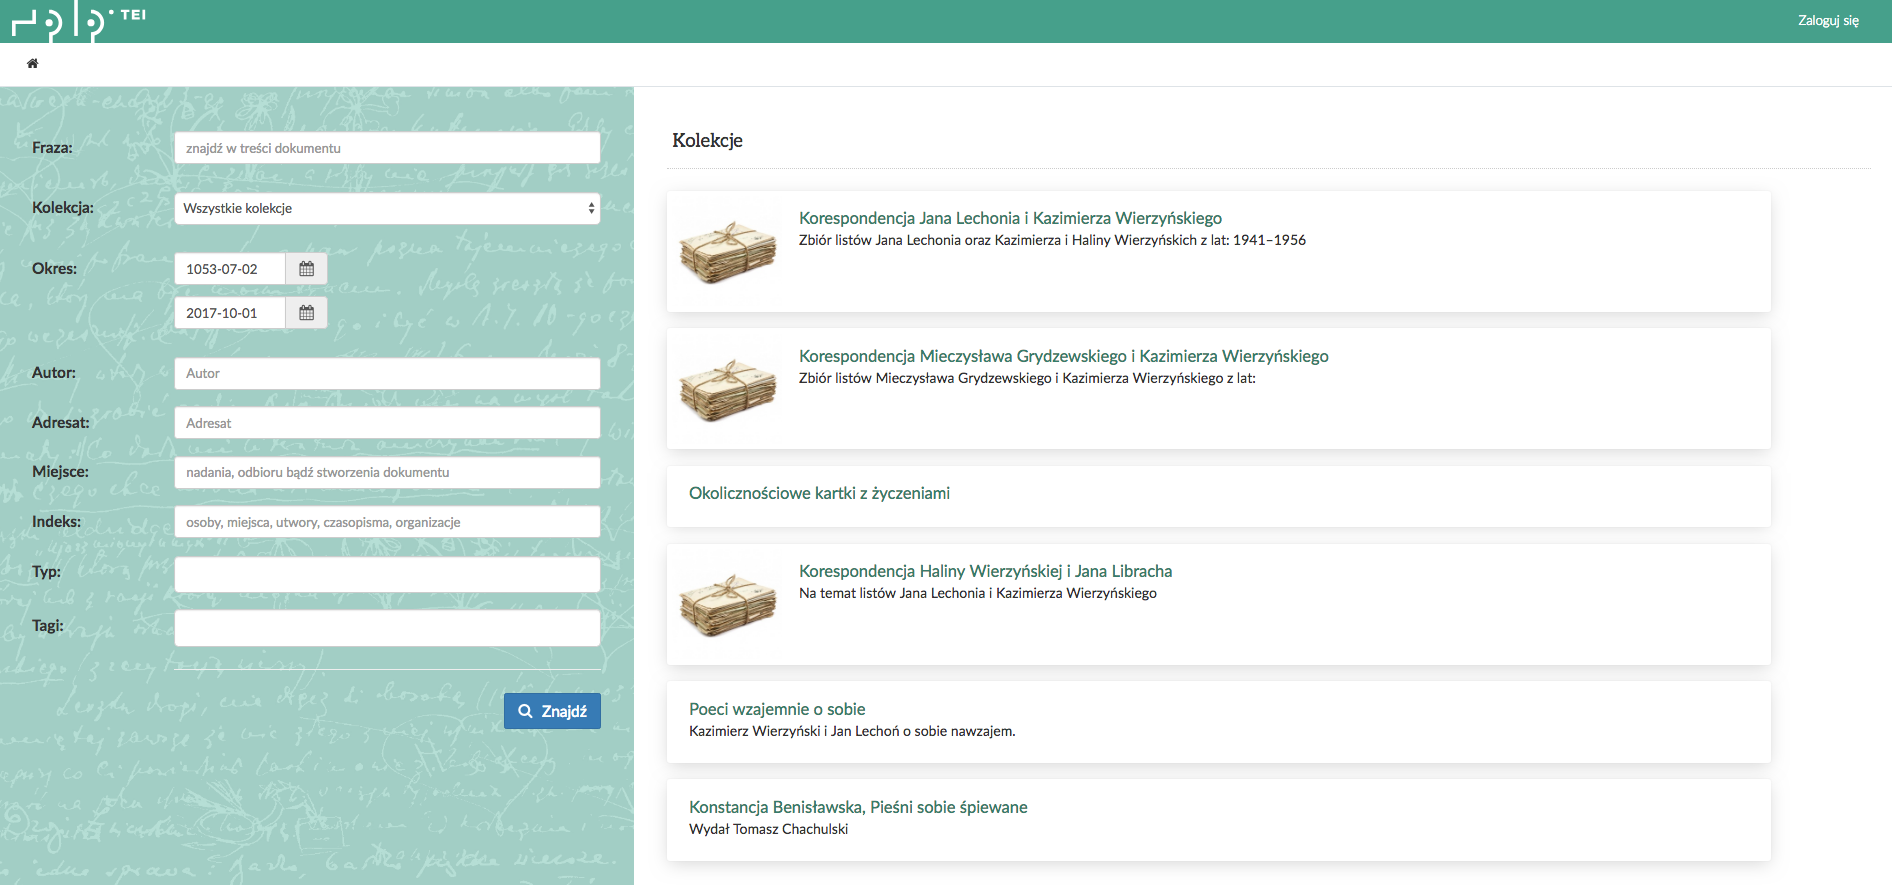Focus the Miejsce input field
This screenshot has width=1892, height=885.
(x=387, y=472)
